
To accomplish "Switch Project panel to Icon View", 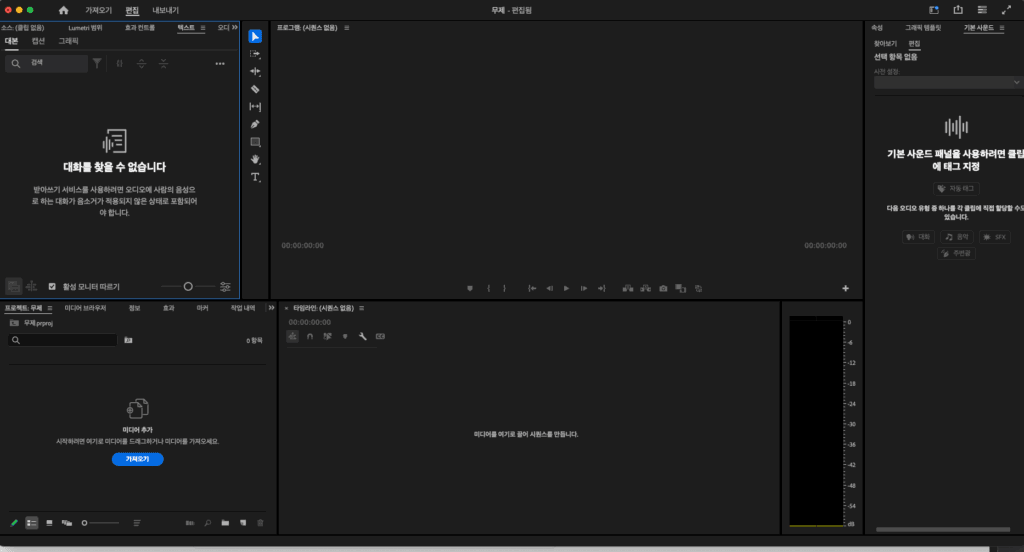I will (x=49, y=523).
